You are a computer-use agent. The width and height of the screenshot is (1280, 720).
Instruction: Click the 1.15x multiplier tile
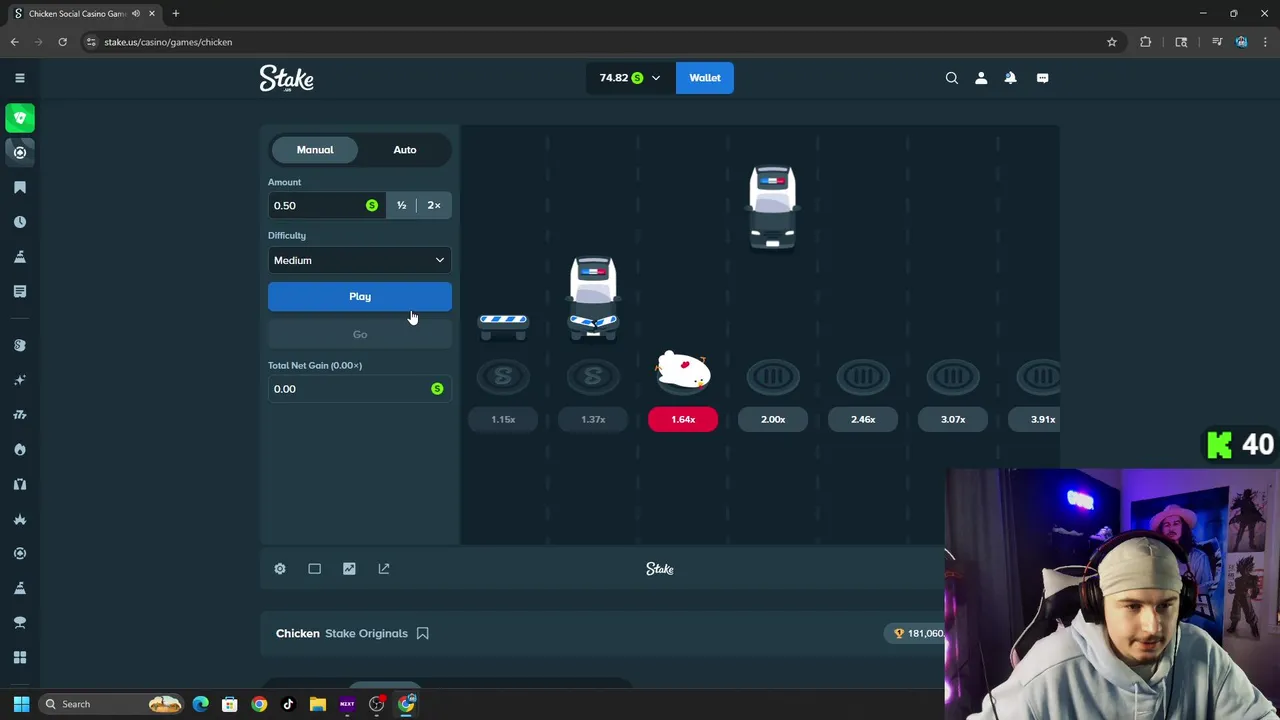coord(503,420)
